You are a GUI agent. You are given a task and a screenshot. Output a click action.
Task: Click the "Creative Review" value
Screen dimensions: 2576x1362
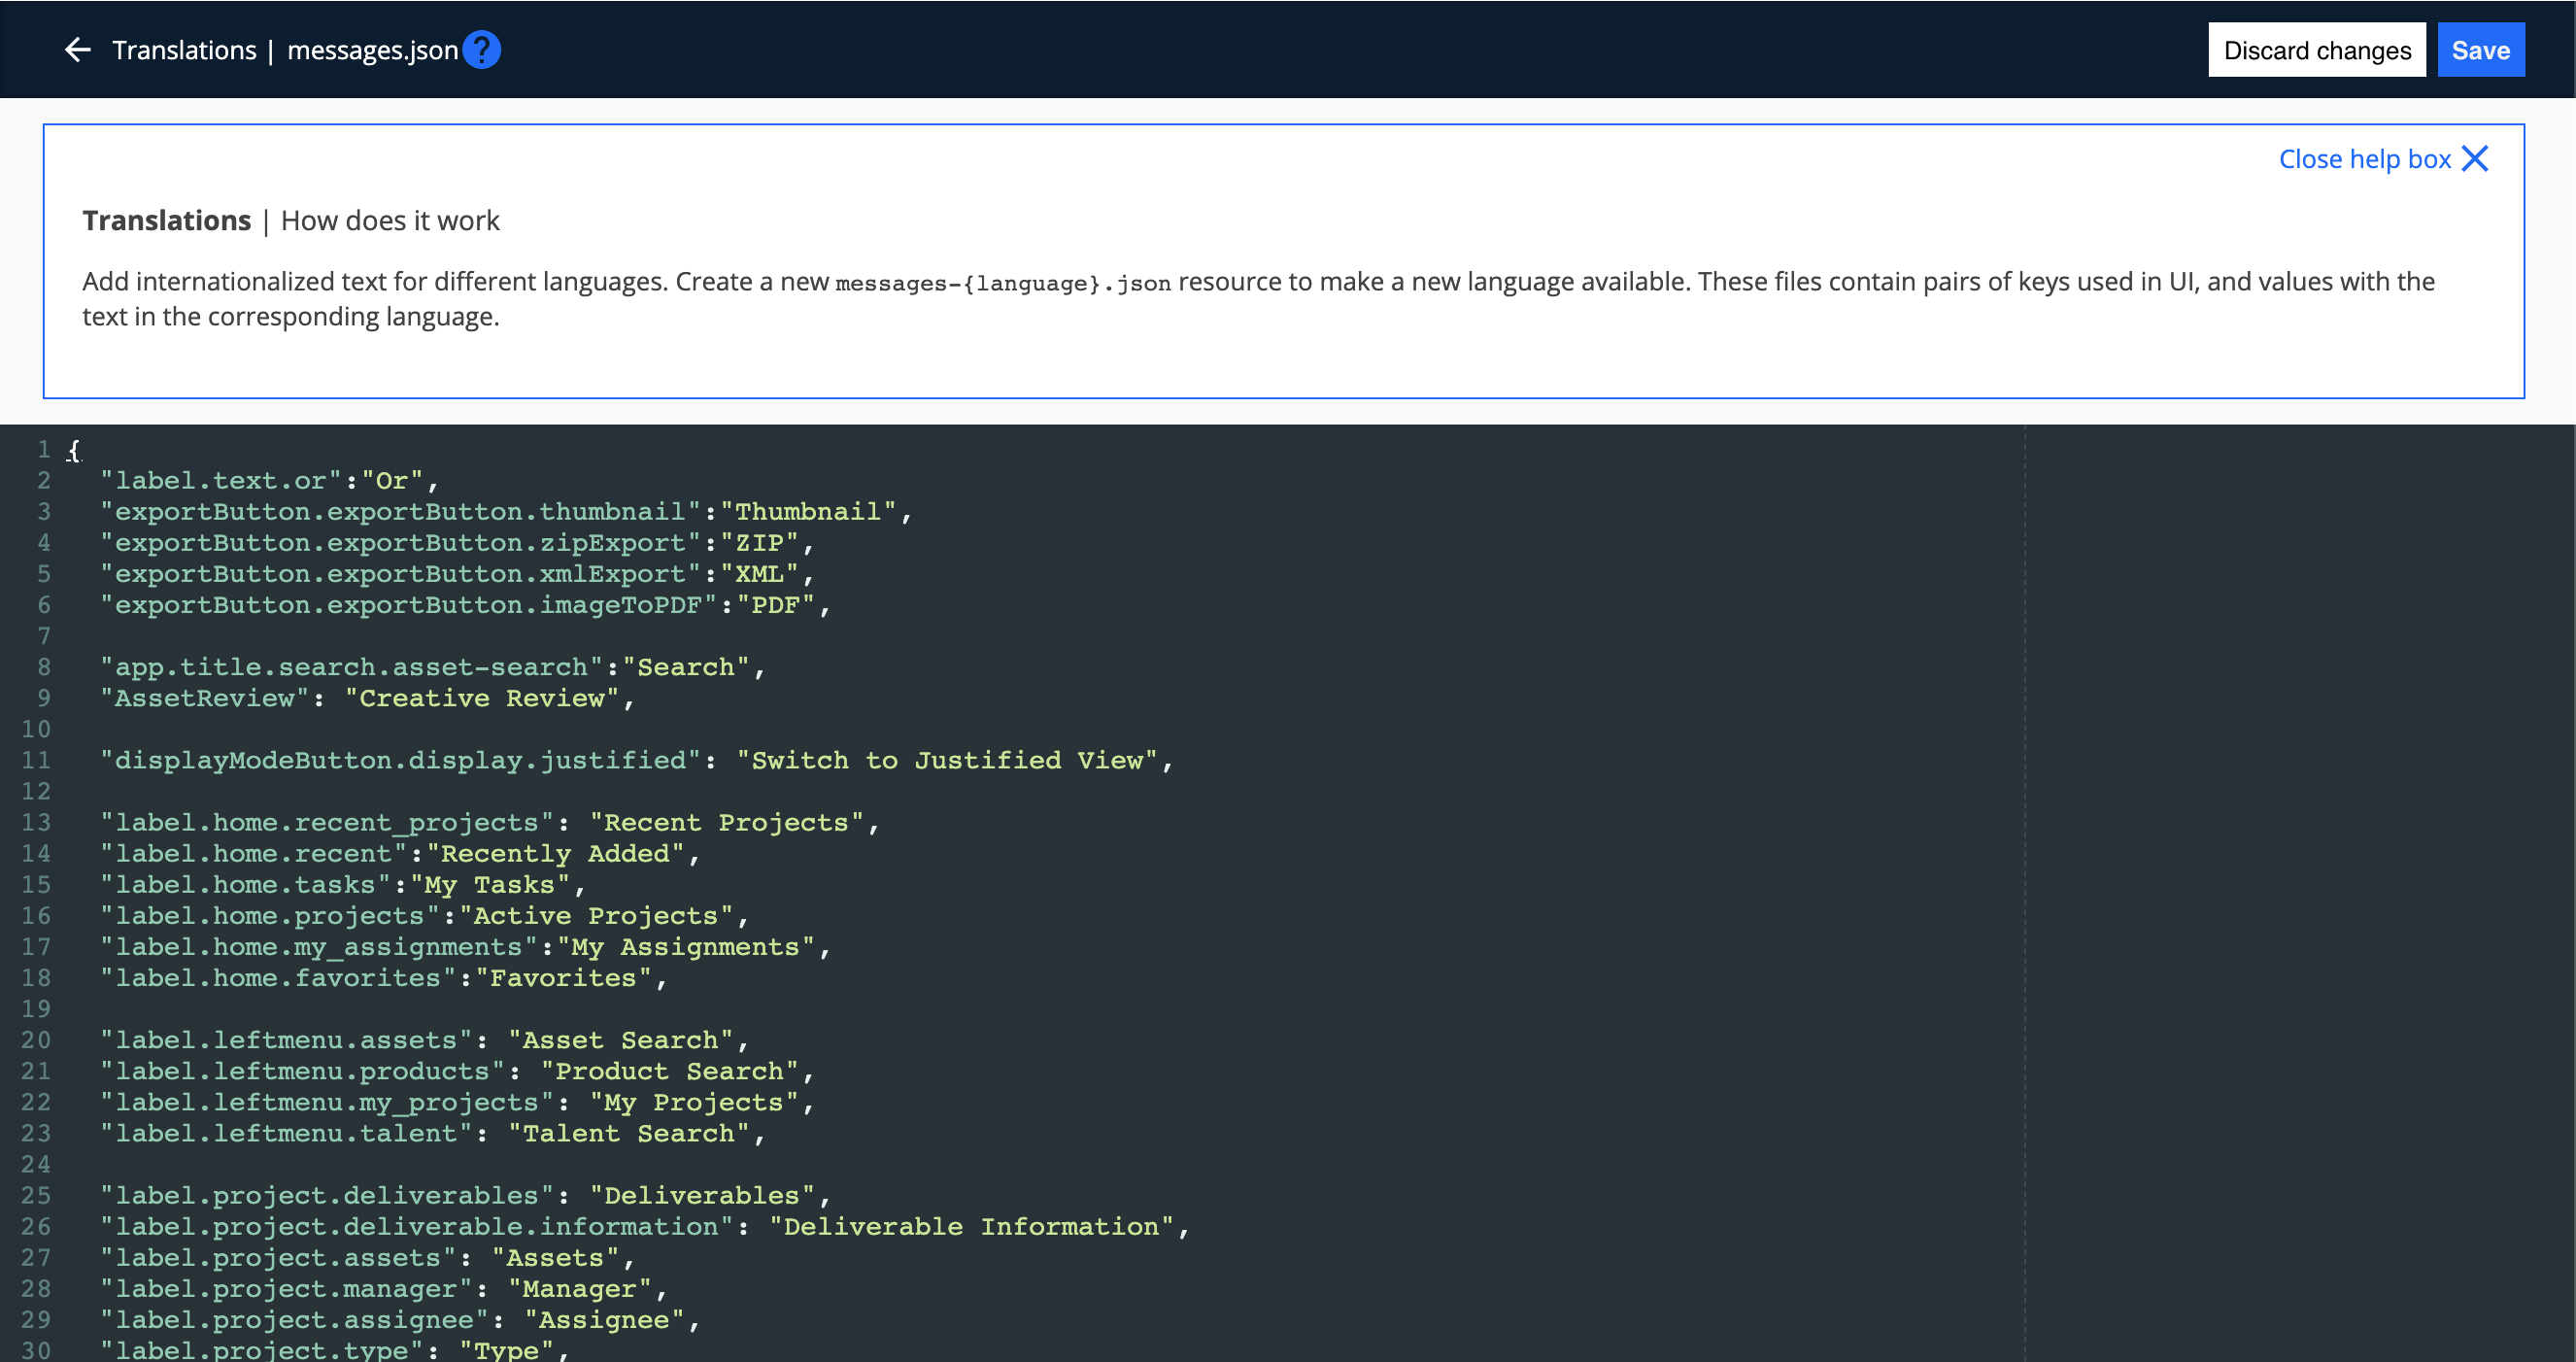pyautogui.click(x=482, y=698)
